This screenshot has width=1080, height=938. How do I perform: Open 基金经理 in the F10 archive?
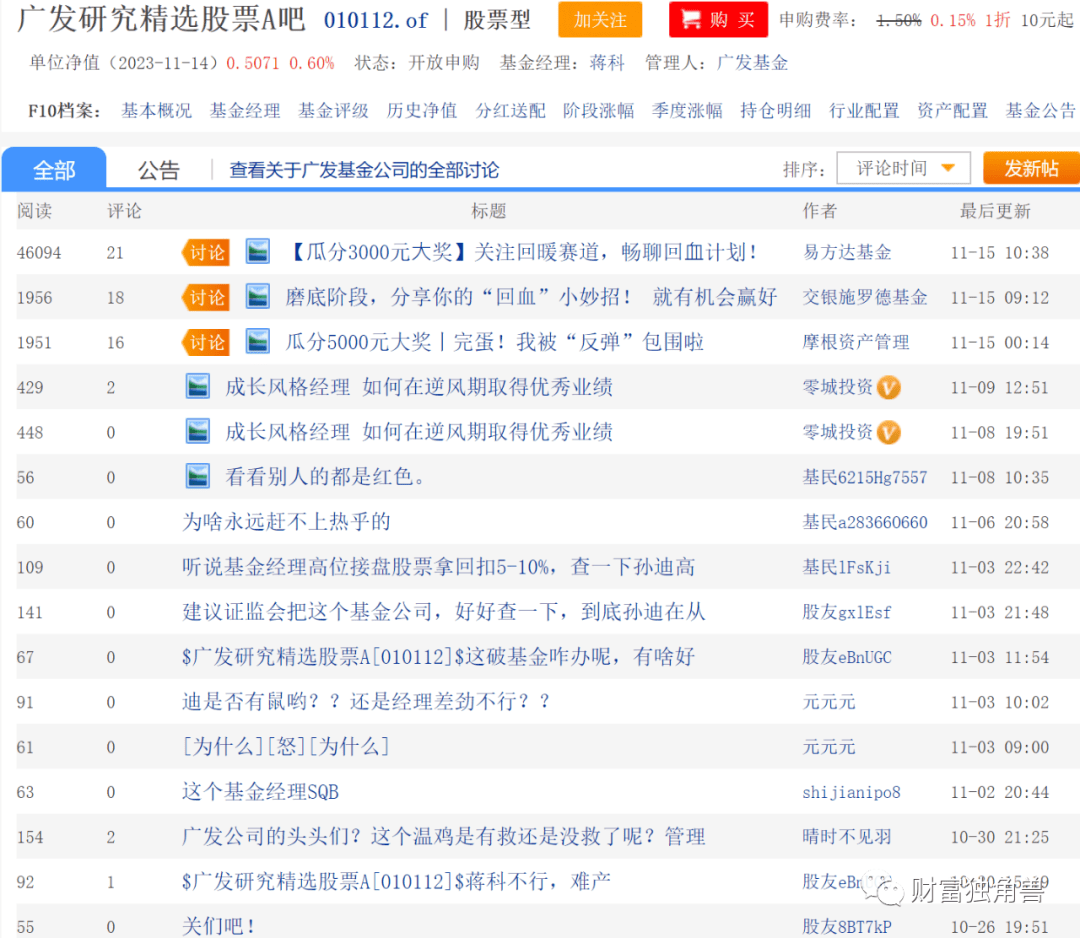[245, 110]
